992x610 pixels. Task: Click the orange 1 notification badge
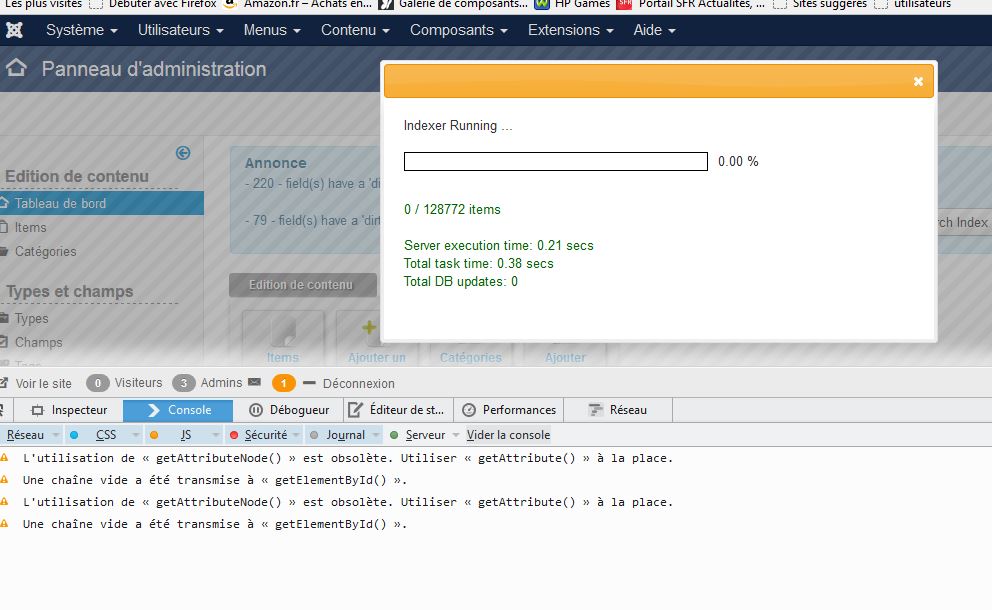[x=283, y=383]
